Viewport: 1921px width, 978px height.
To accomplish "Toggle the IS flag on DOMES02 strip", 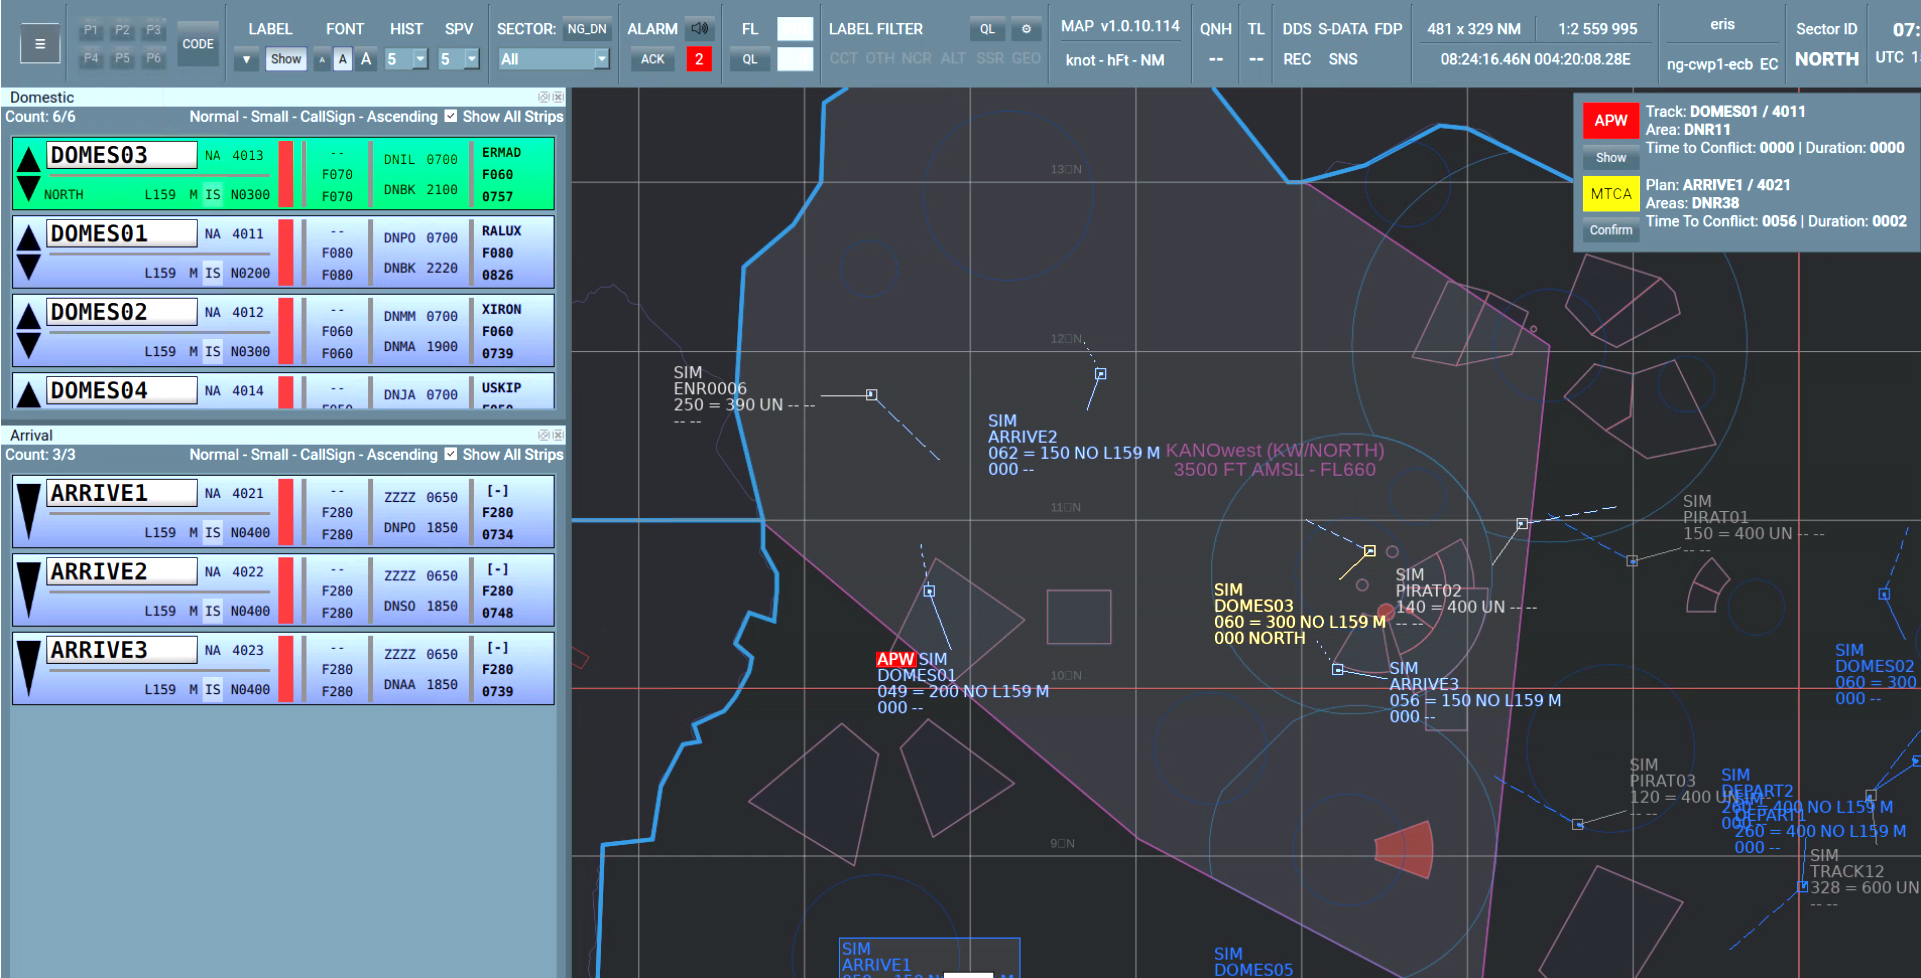I will (x=213, y=352).
